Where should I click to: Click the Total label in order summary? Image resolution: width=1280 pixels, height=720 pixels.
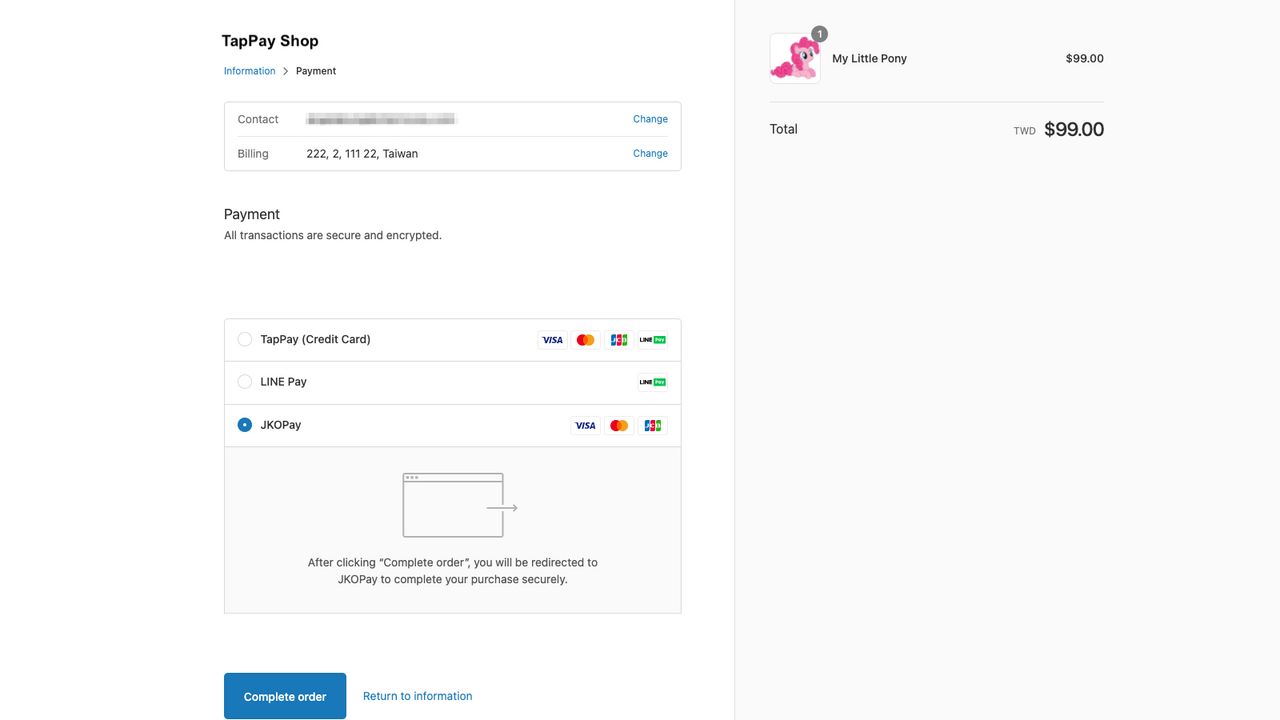(784, 129)
